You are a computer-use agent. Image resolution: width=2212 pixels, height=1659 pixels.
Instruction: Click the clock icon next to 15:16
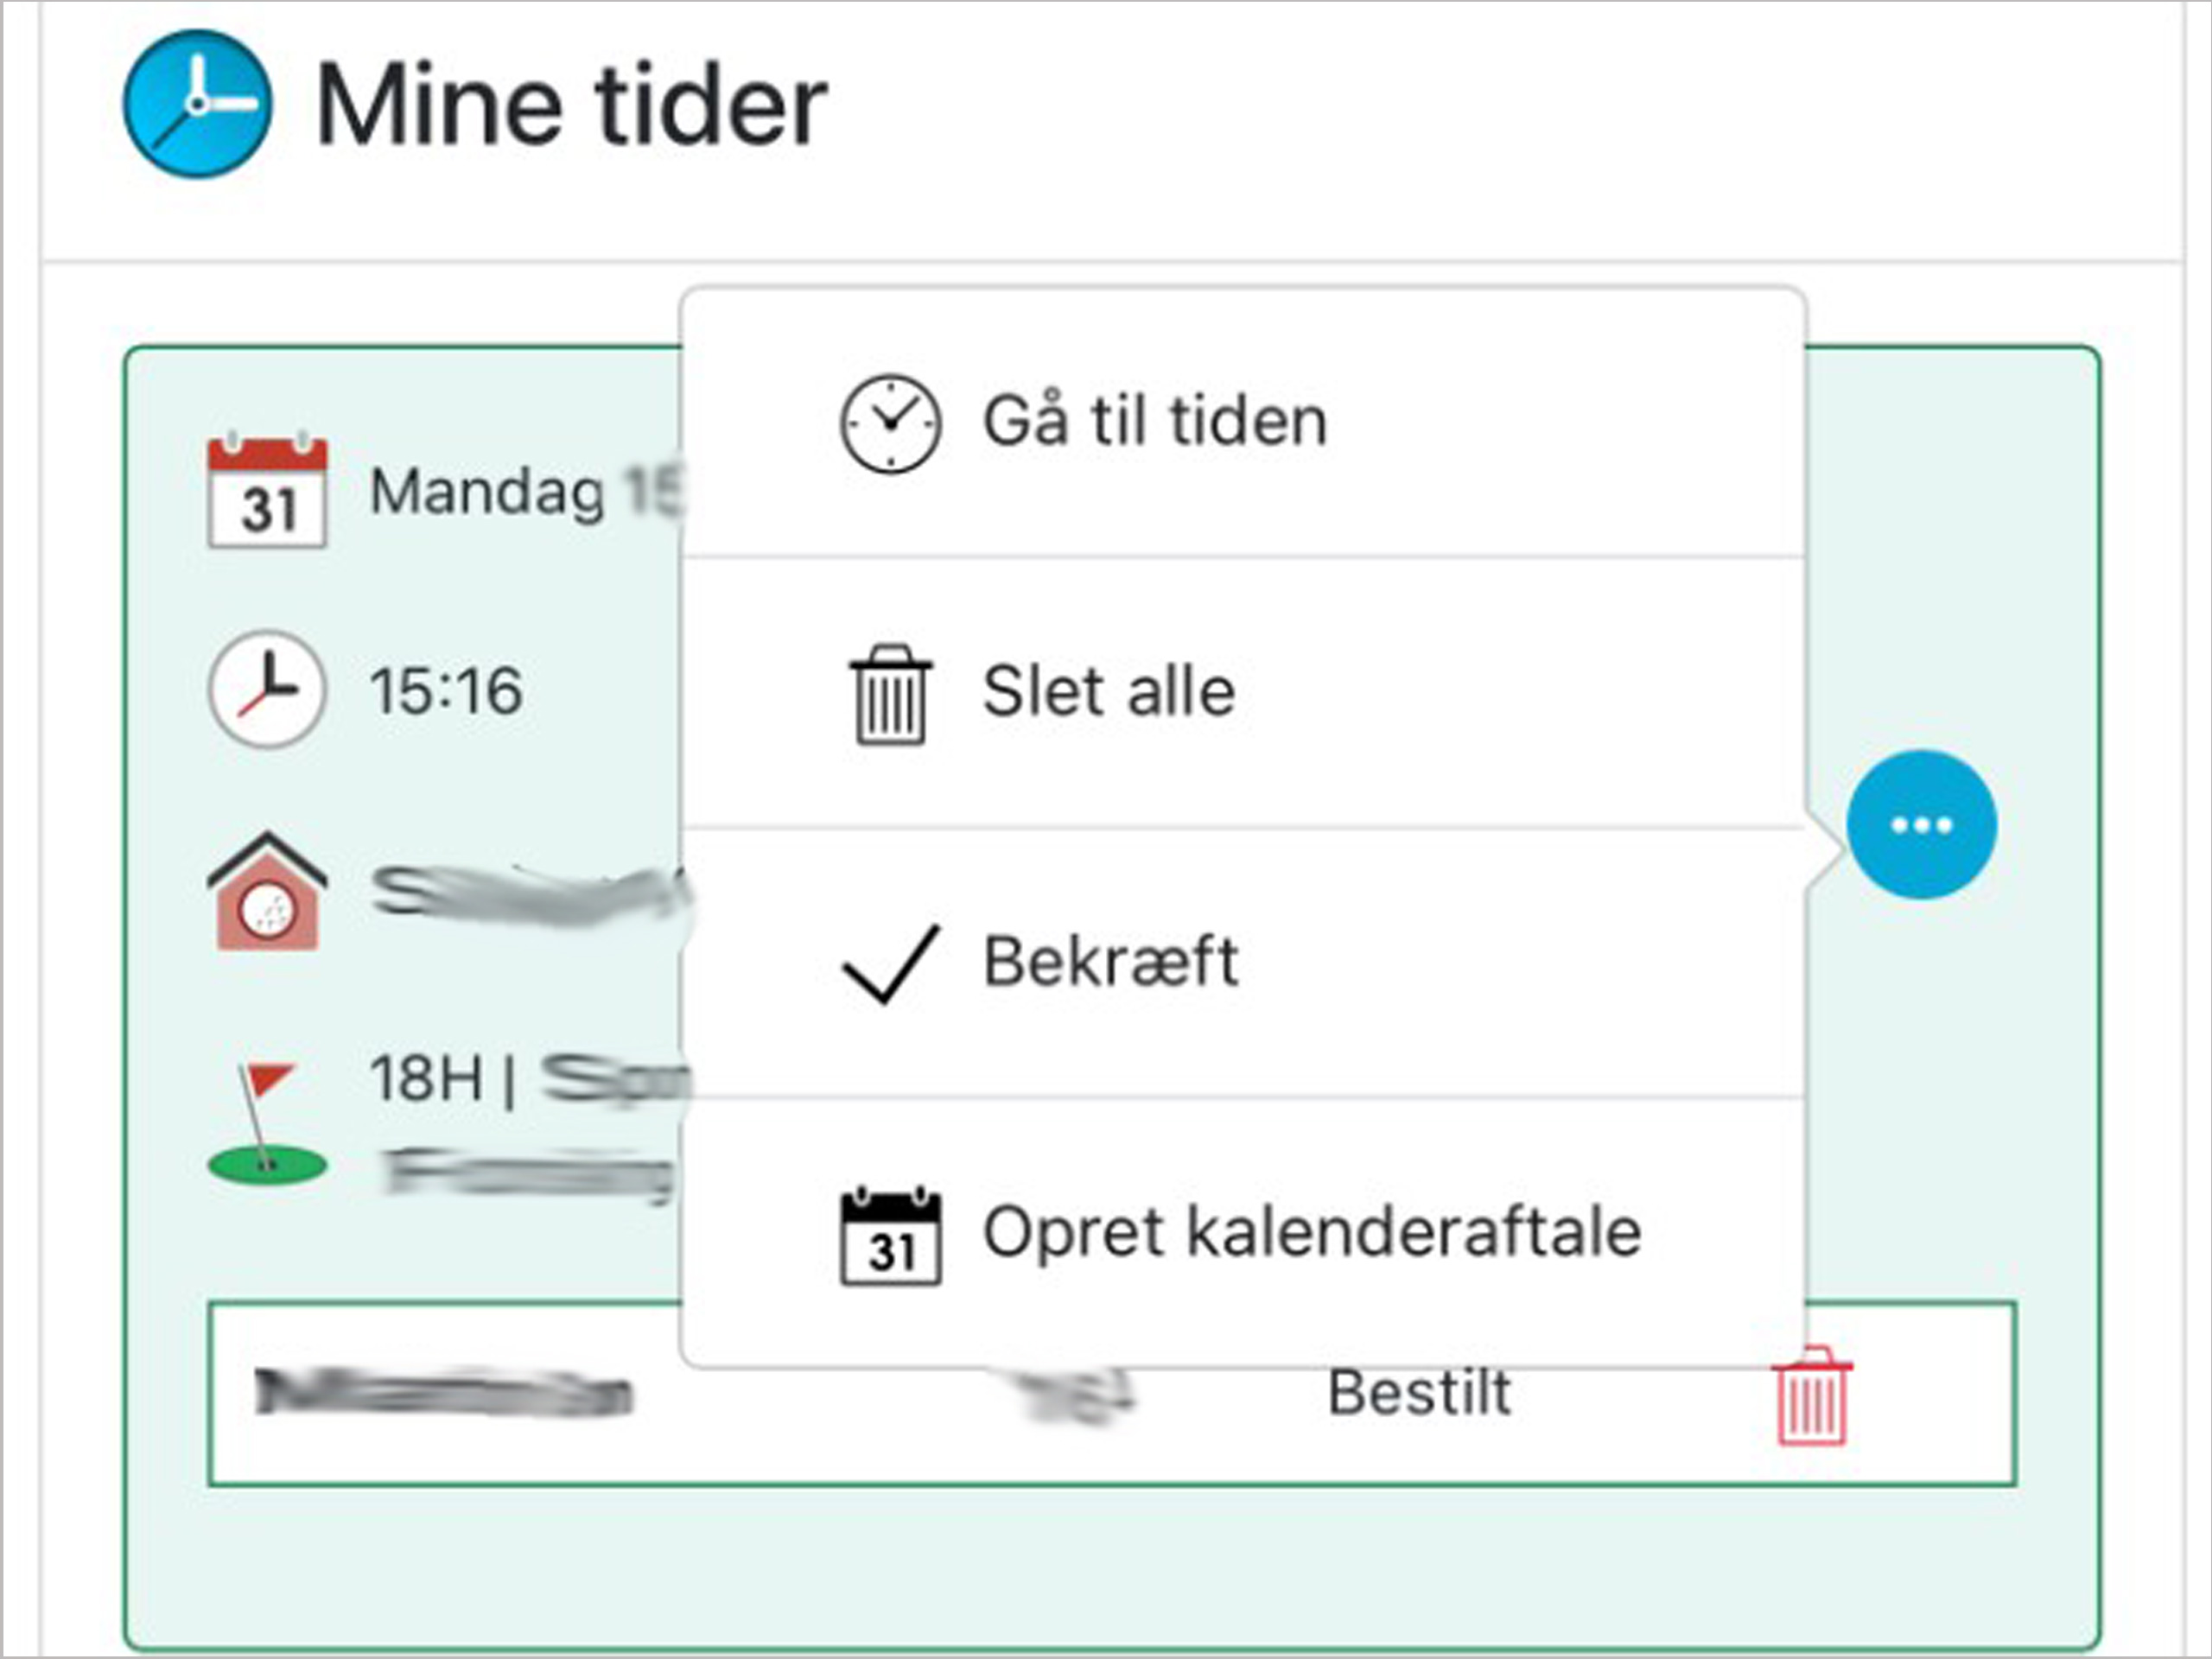[x=267, y=690]
